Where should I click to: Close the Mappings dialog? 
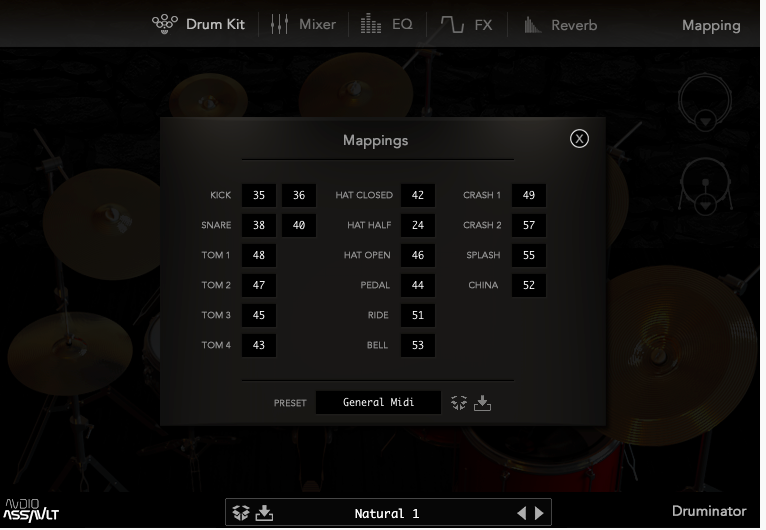(579, 139)
